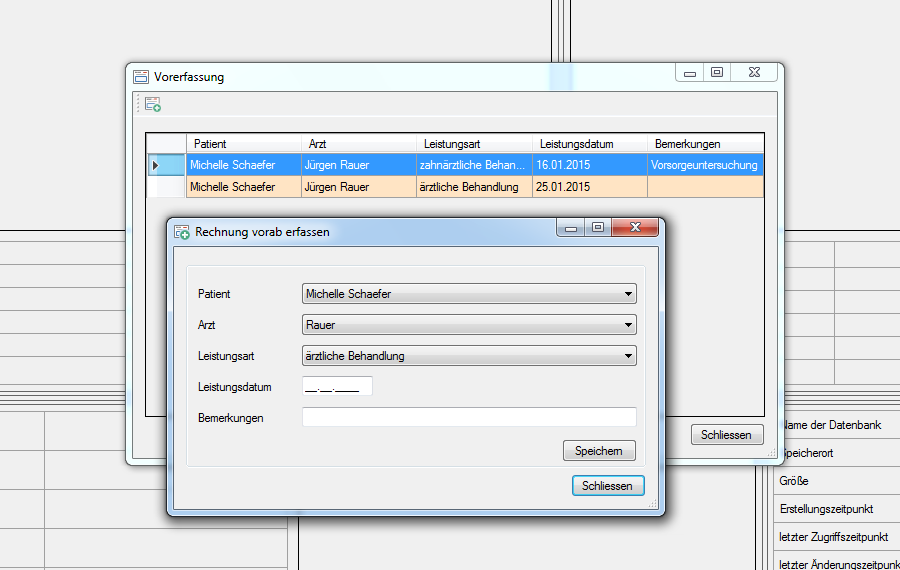
Task: Open the Patient dropdown
Action: (628, 294)
